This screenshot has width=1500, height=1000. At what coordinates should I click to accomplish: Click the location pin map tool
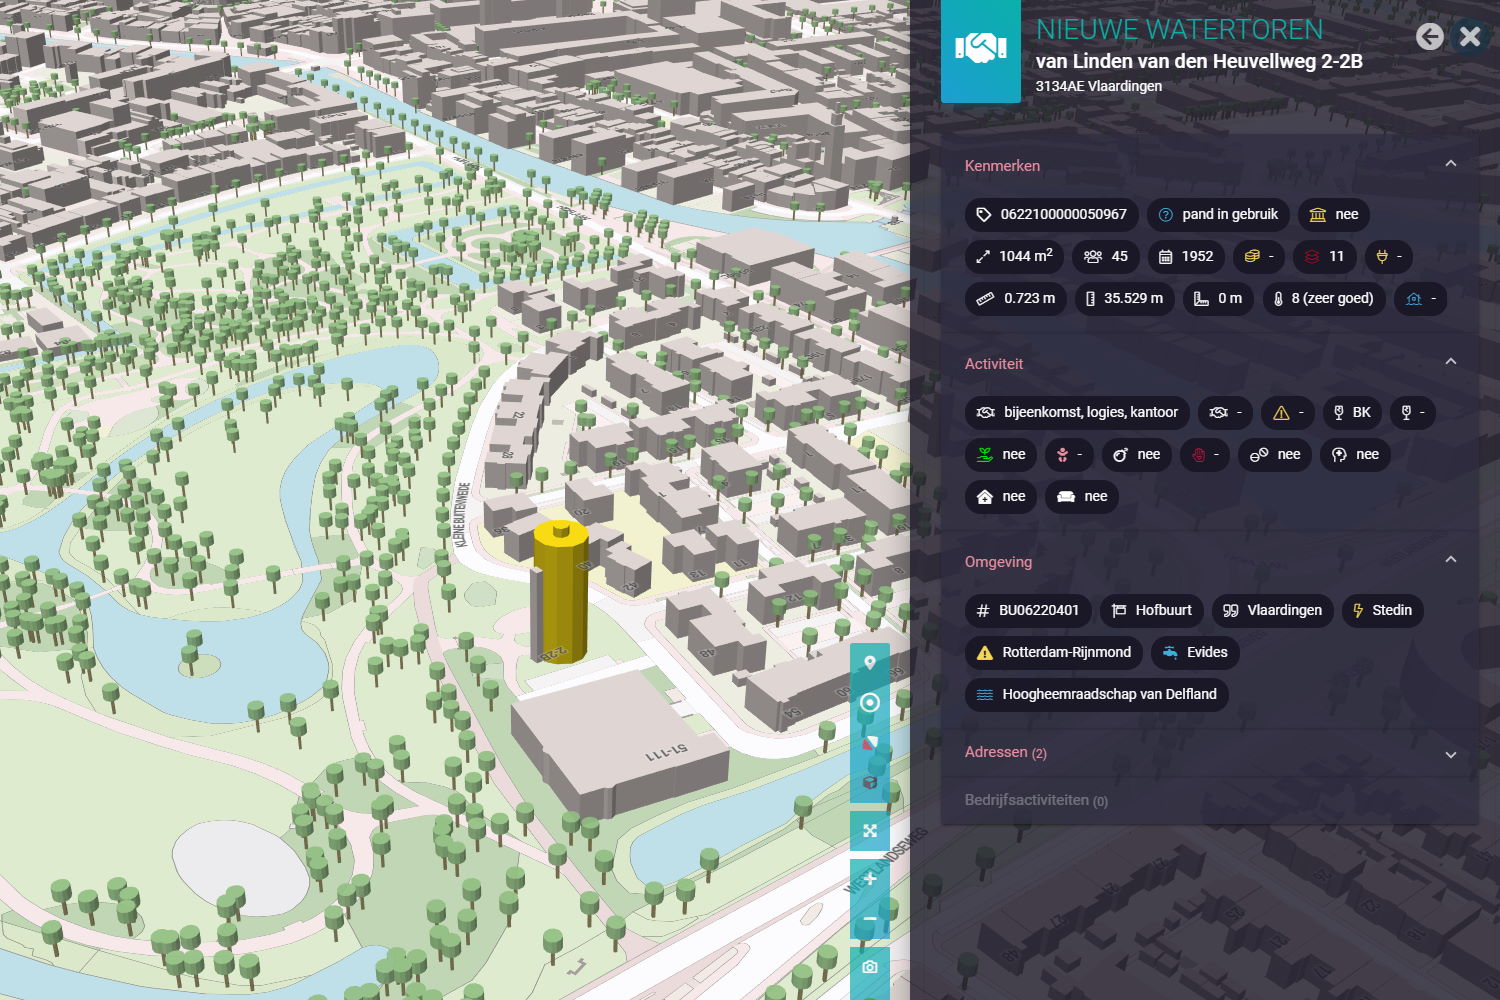click(870, 663)
